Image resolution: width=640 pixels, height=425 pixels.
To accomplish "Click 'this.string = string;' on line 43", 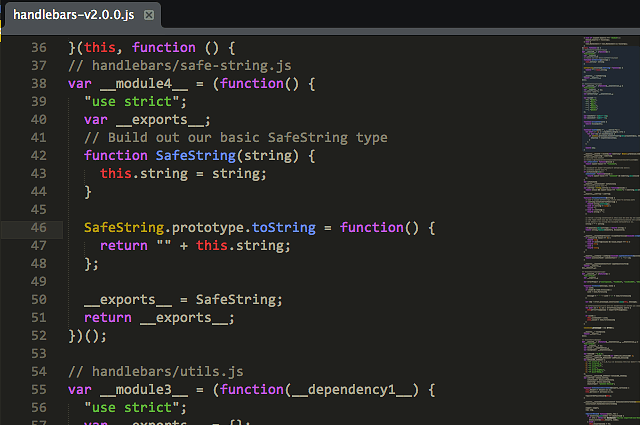I will click(183, 174).
